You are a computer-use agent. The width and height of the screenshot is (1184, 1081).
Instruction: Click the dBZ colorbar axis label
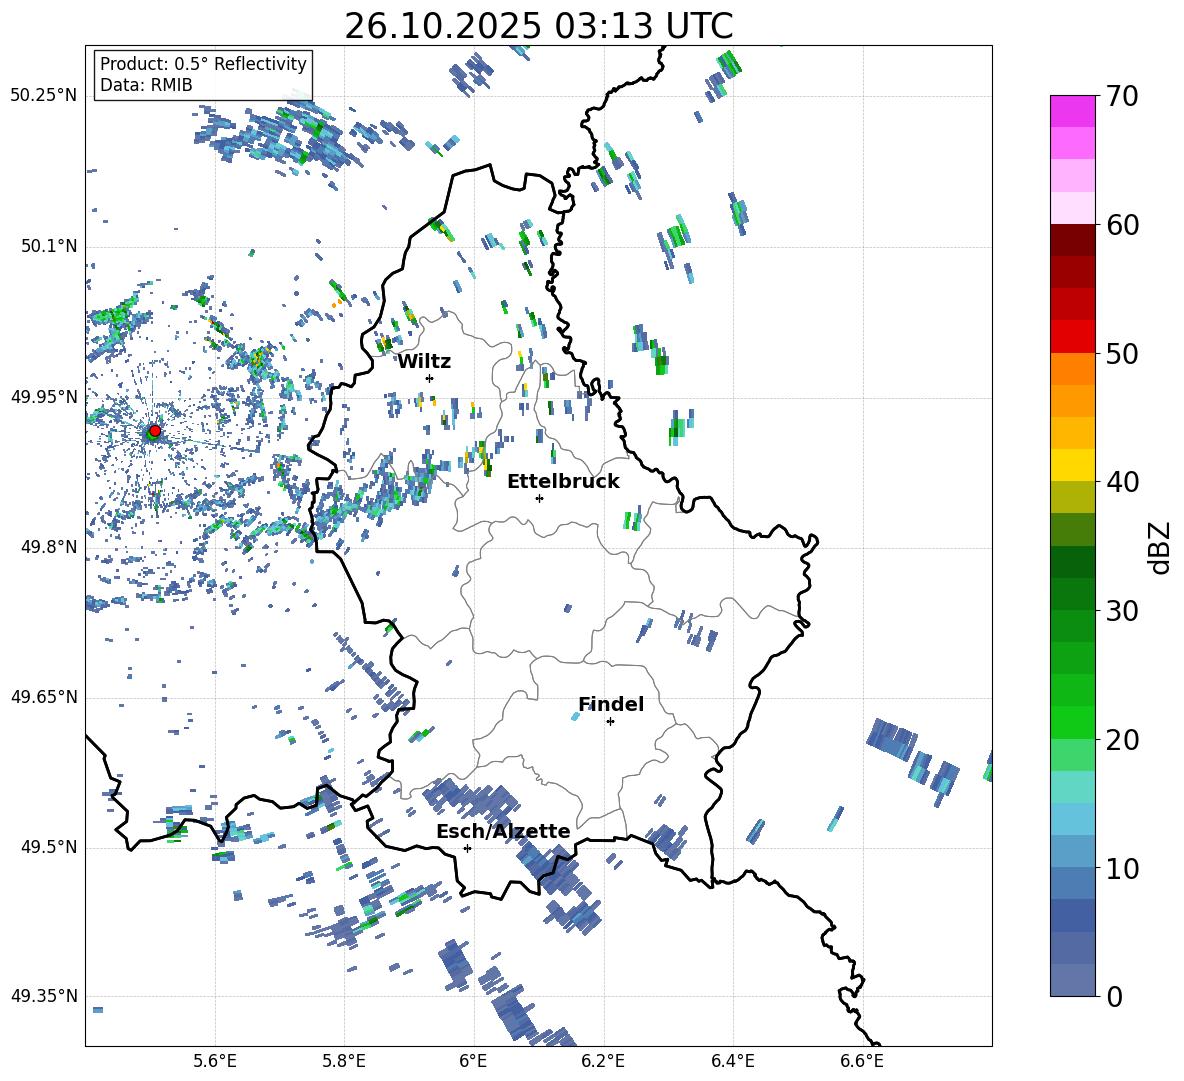tap(1161, 547)
